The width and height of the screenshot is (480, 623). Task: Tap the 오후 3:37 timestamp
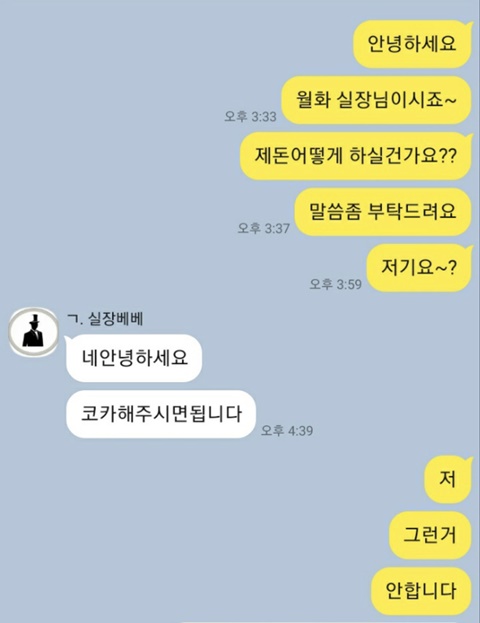tap(264, 228)
